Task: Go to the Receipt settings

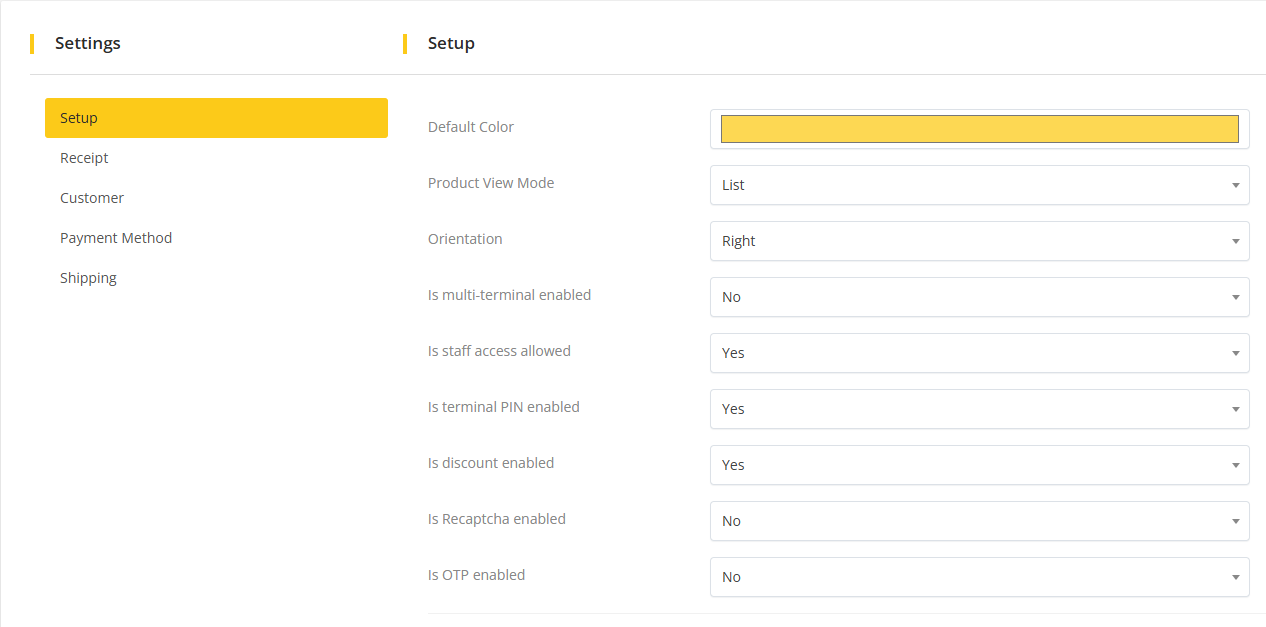Action: 84,158
